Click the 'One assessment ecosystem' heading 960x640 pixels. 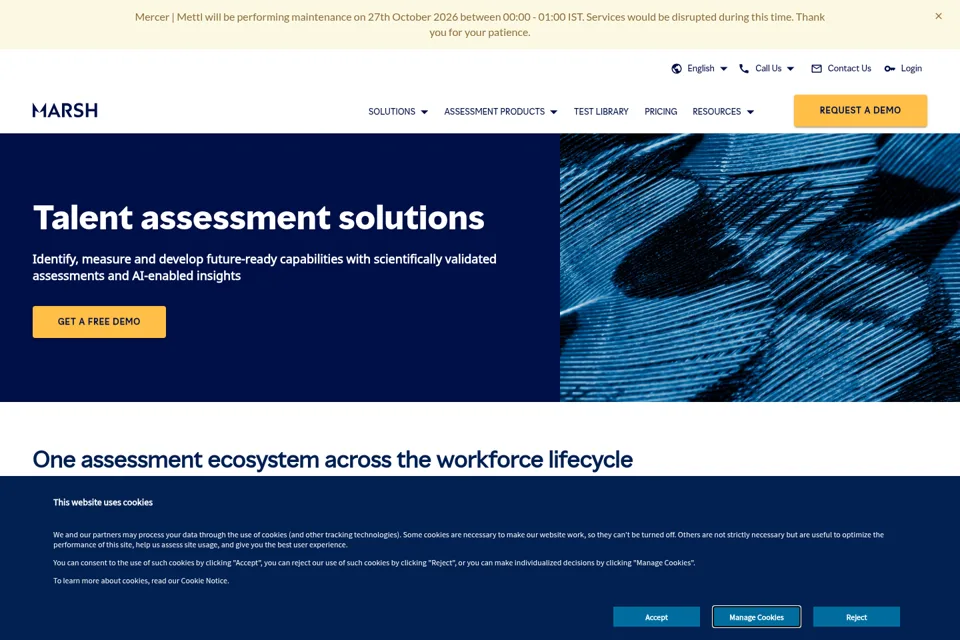pos(332,459)
